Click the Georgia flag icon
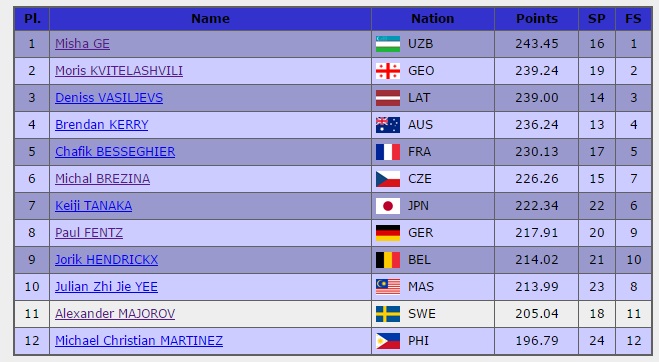659x362 pixels. (387, 71)
